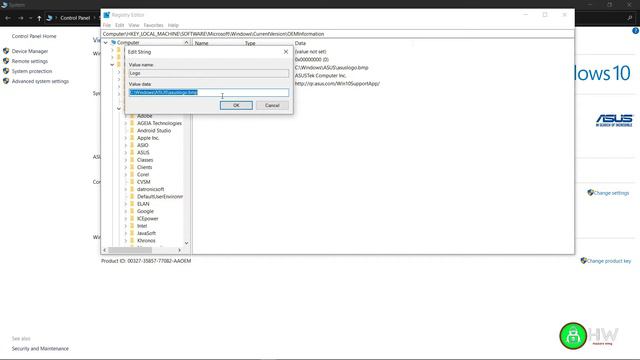This screenshot has width=640, height=360.
Task: Click the Value data input field
Action: click(x=209, y=93)
